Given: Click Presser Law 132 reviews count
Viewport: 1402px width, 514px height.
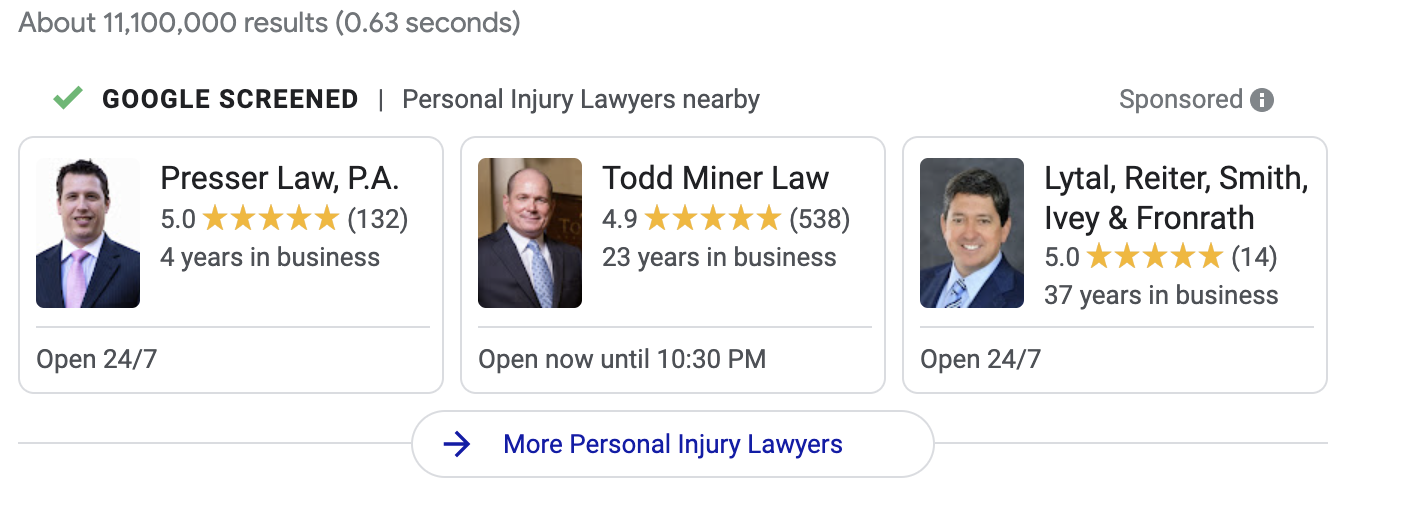Looking at the screenshot, I should [378, 218].
